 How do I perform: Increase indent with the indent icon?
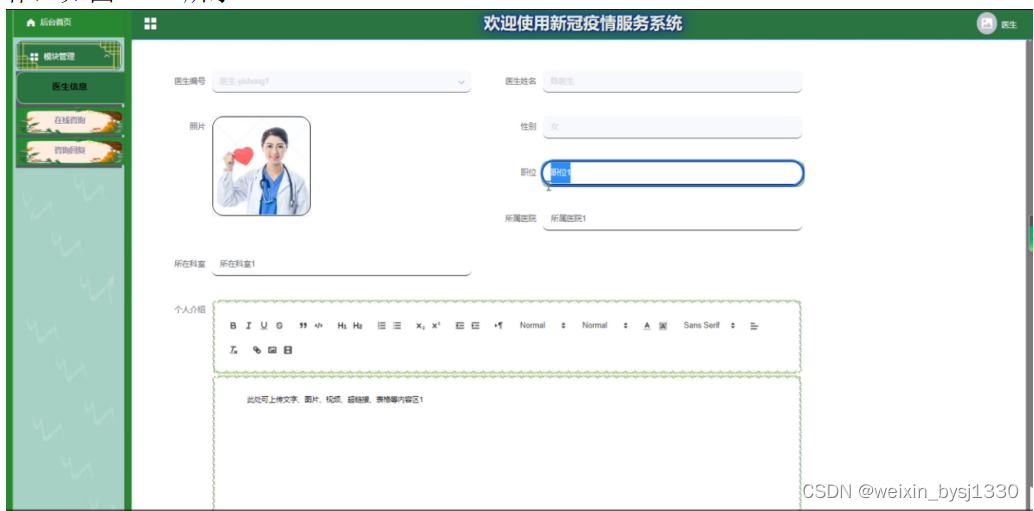coord(475,326)
